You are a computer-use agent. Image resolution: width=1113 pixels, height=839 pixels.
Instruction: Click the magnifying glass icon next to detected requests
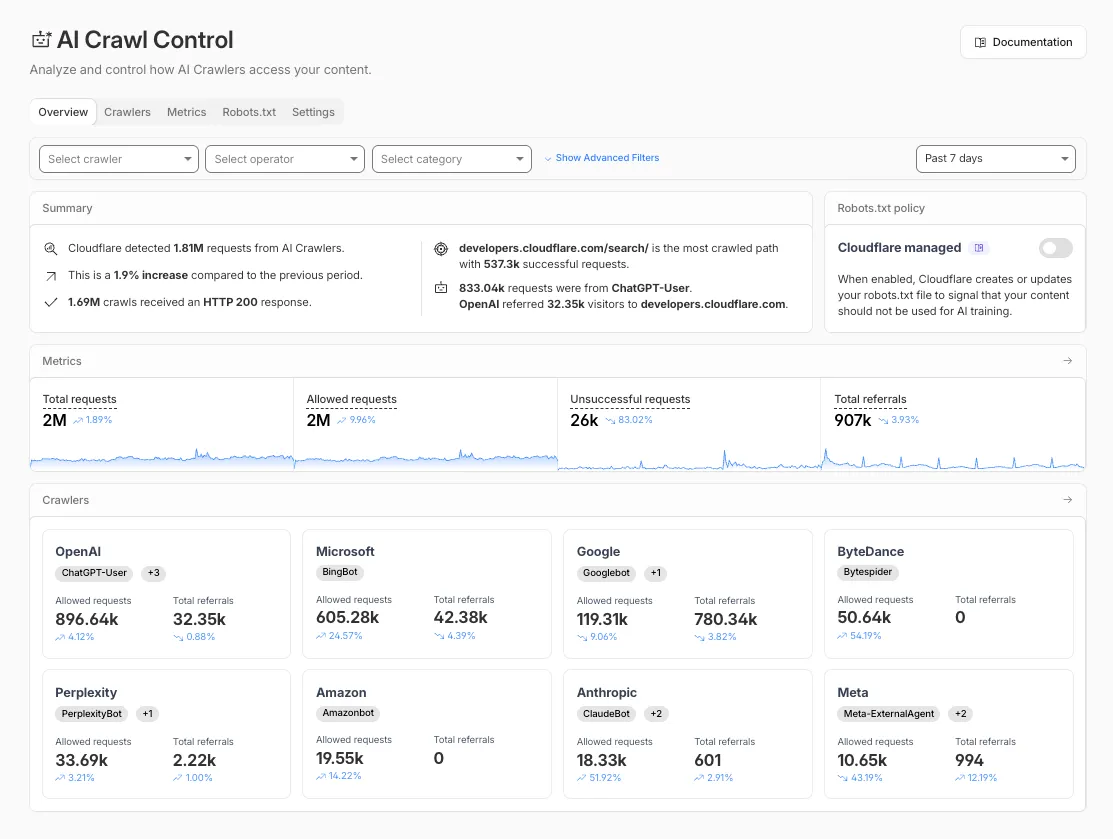tap(51, 248)
